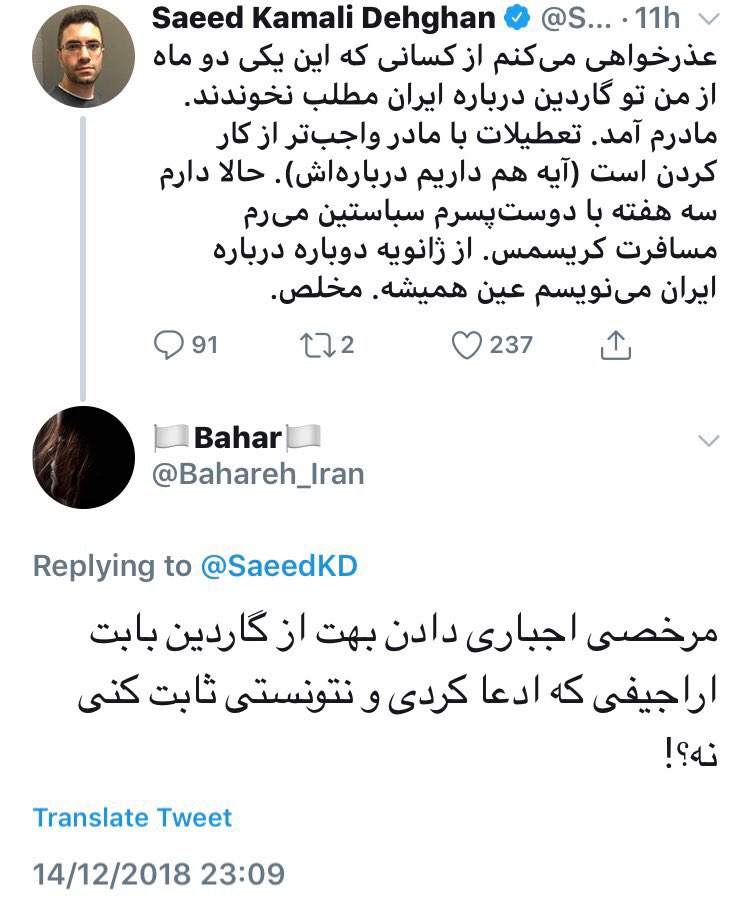Expand the chevron menu on Bahar's reply

tap(709, 441)
